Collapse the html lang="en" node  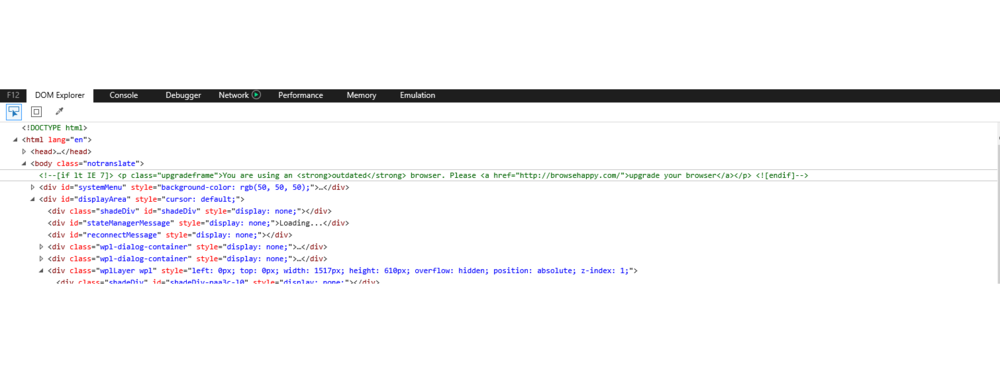click(15, 140)
